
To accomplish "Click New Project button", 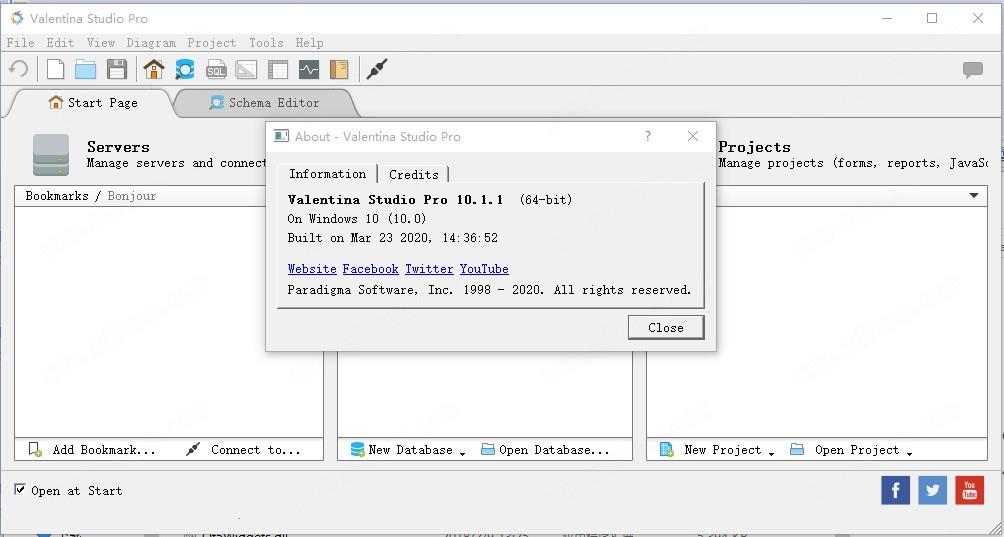I will (x=711, y=449).
